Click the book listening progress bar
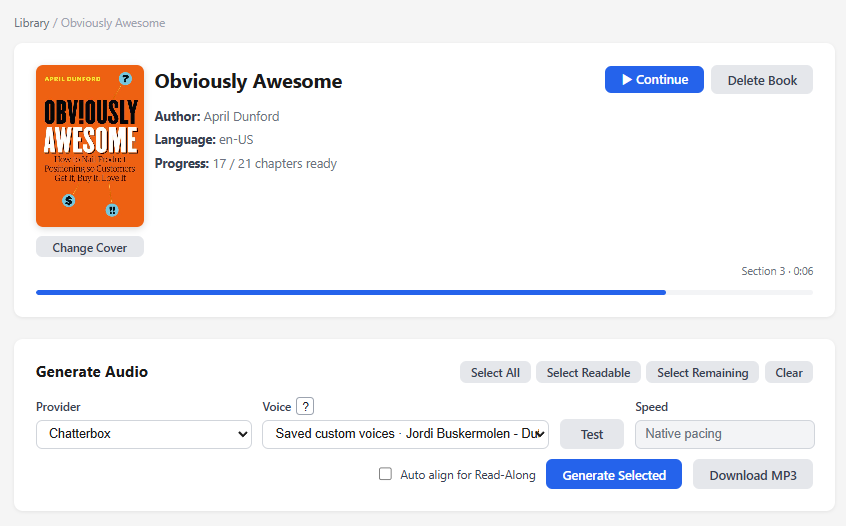The height and width of the screenshot is (526, 846). [424, 292]
